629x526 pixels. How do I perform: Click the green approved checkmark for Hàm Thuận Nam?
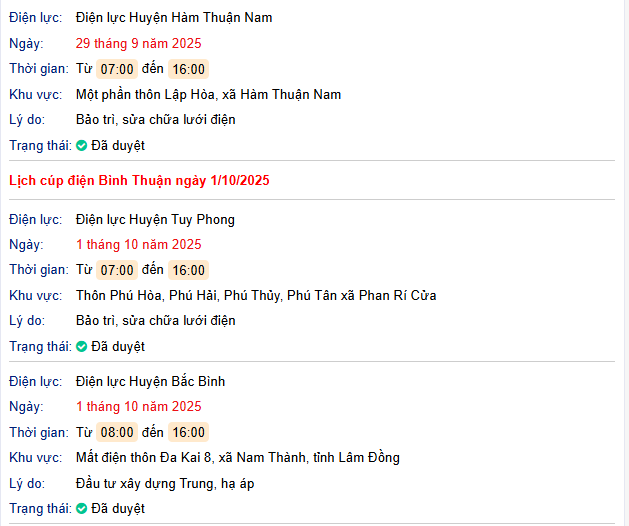pyautogui.click(x=82, y=145)
